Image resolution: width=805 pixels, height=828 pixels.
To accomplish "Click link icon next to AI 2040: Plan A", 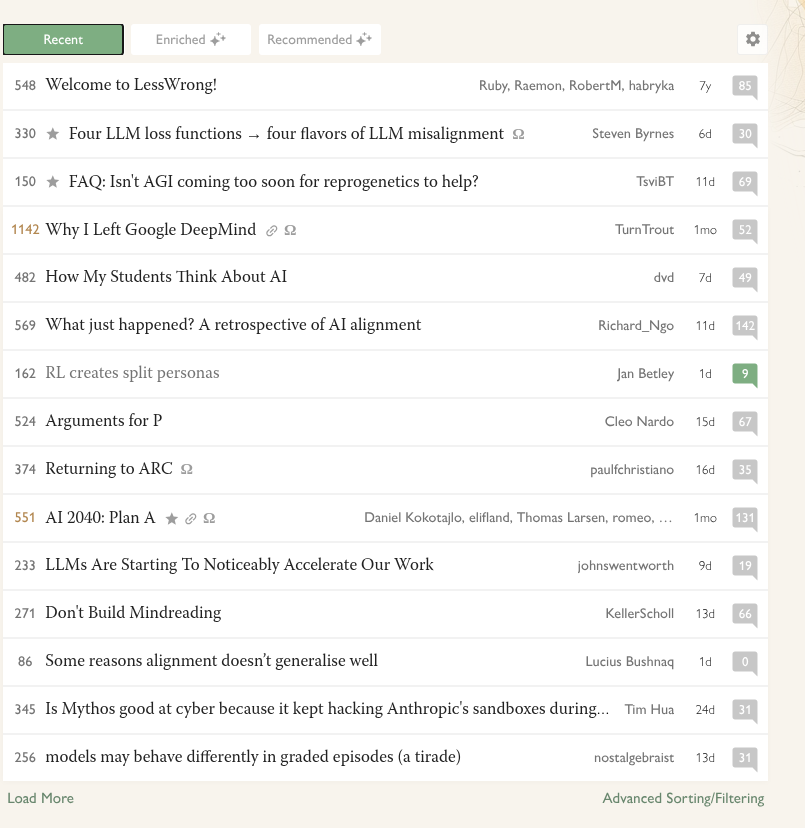I will tap(191, 519).
